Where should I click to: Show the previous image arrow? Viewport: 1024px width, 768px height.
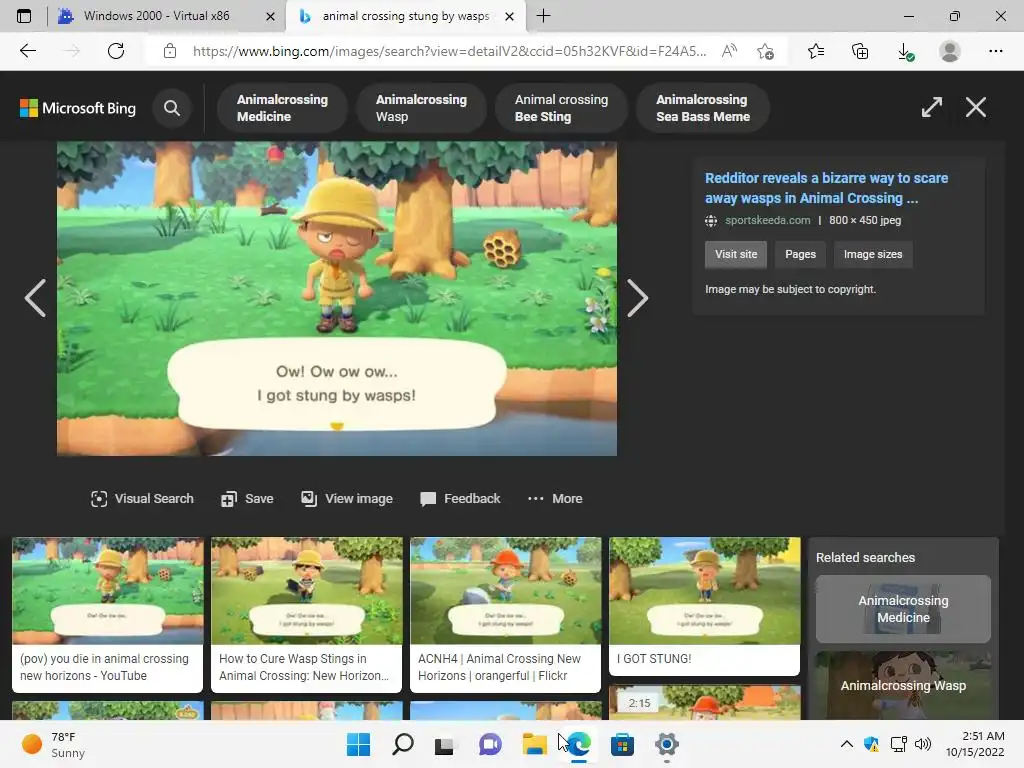pos(35,298)
